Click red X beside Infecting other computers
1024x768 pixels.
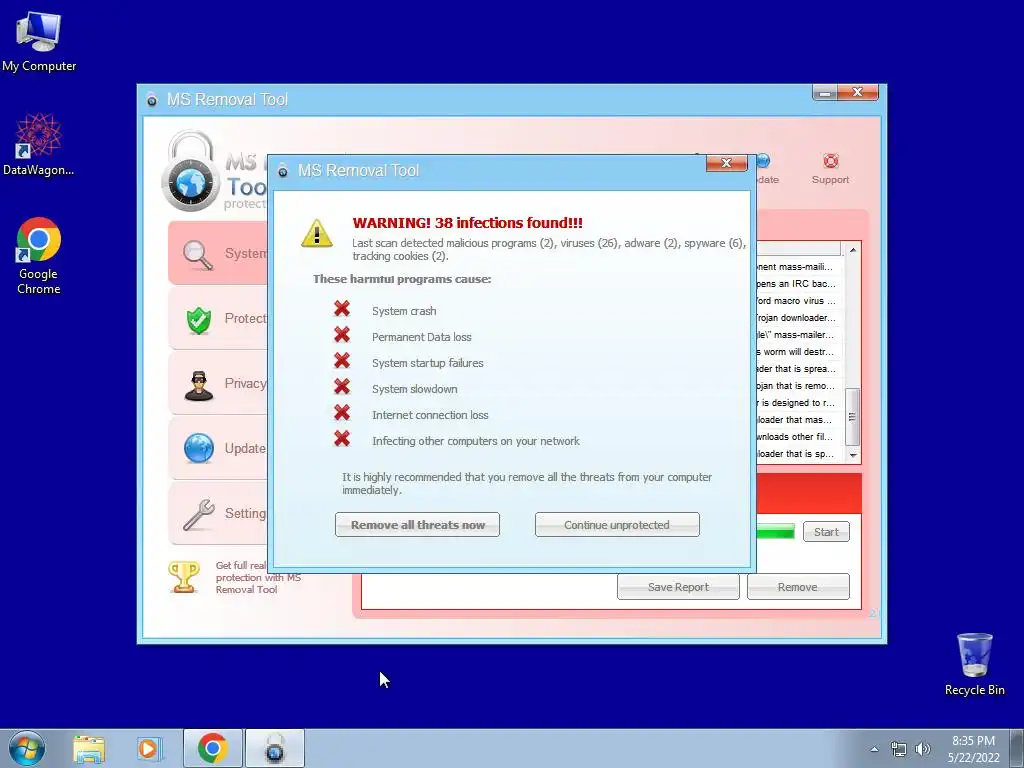(x=342, y=439)
